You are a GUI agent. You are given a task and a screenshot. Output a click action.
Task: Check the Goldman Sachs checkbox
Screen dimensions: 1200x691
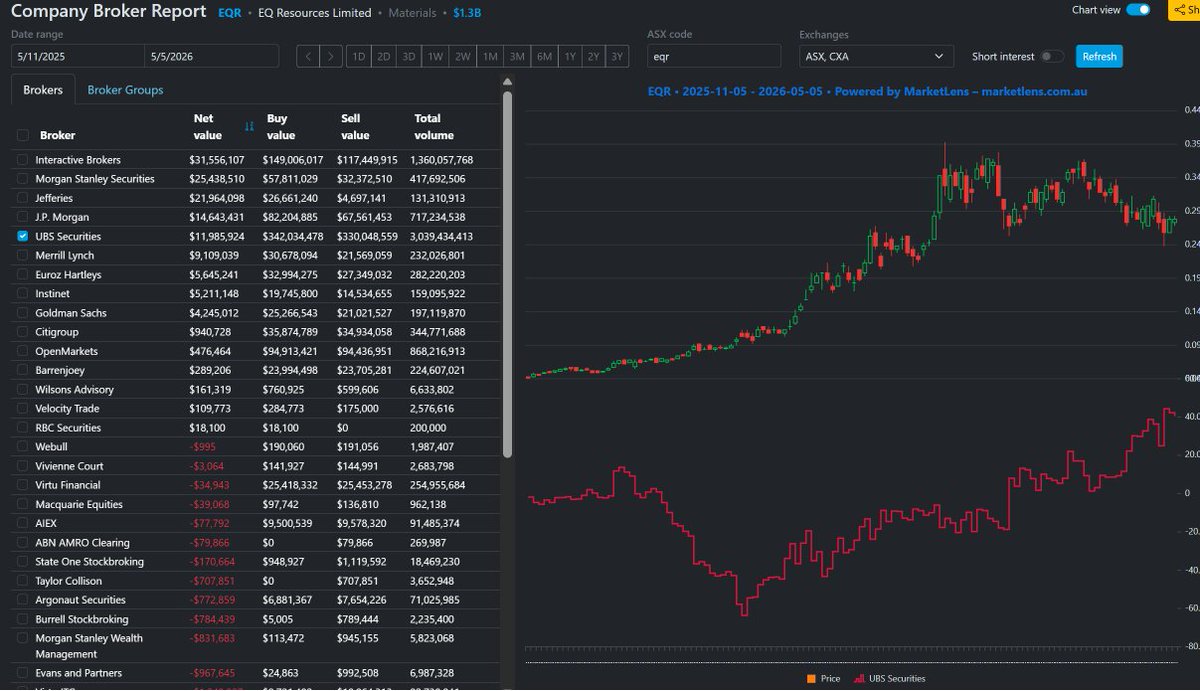pyautogui.click(x=23, y=313)
